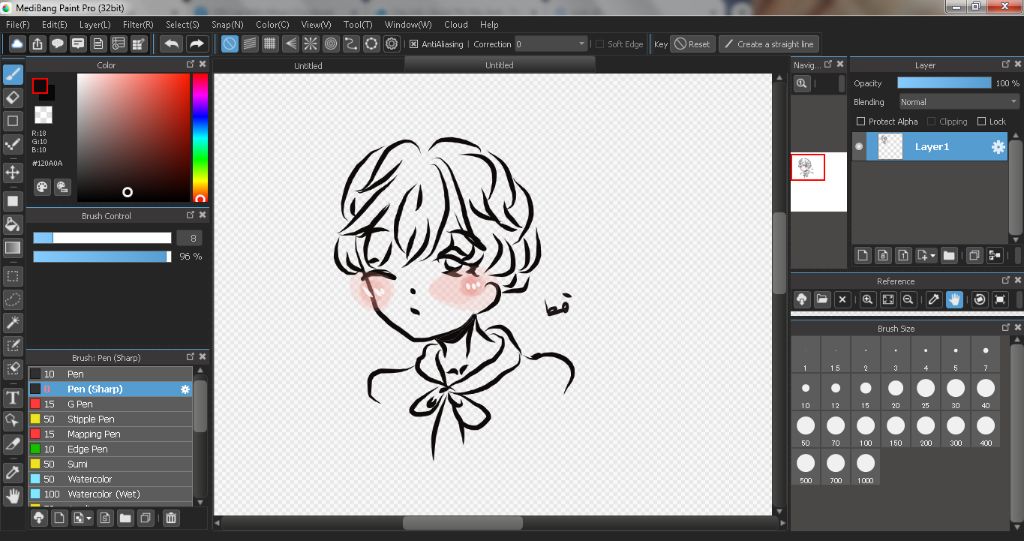Select the Text tool
1024x541 pixels.
point(12,397)
